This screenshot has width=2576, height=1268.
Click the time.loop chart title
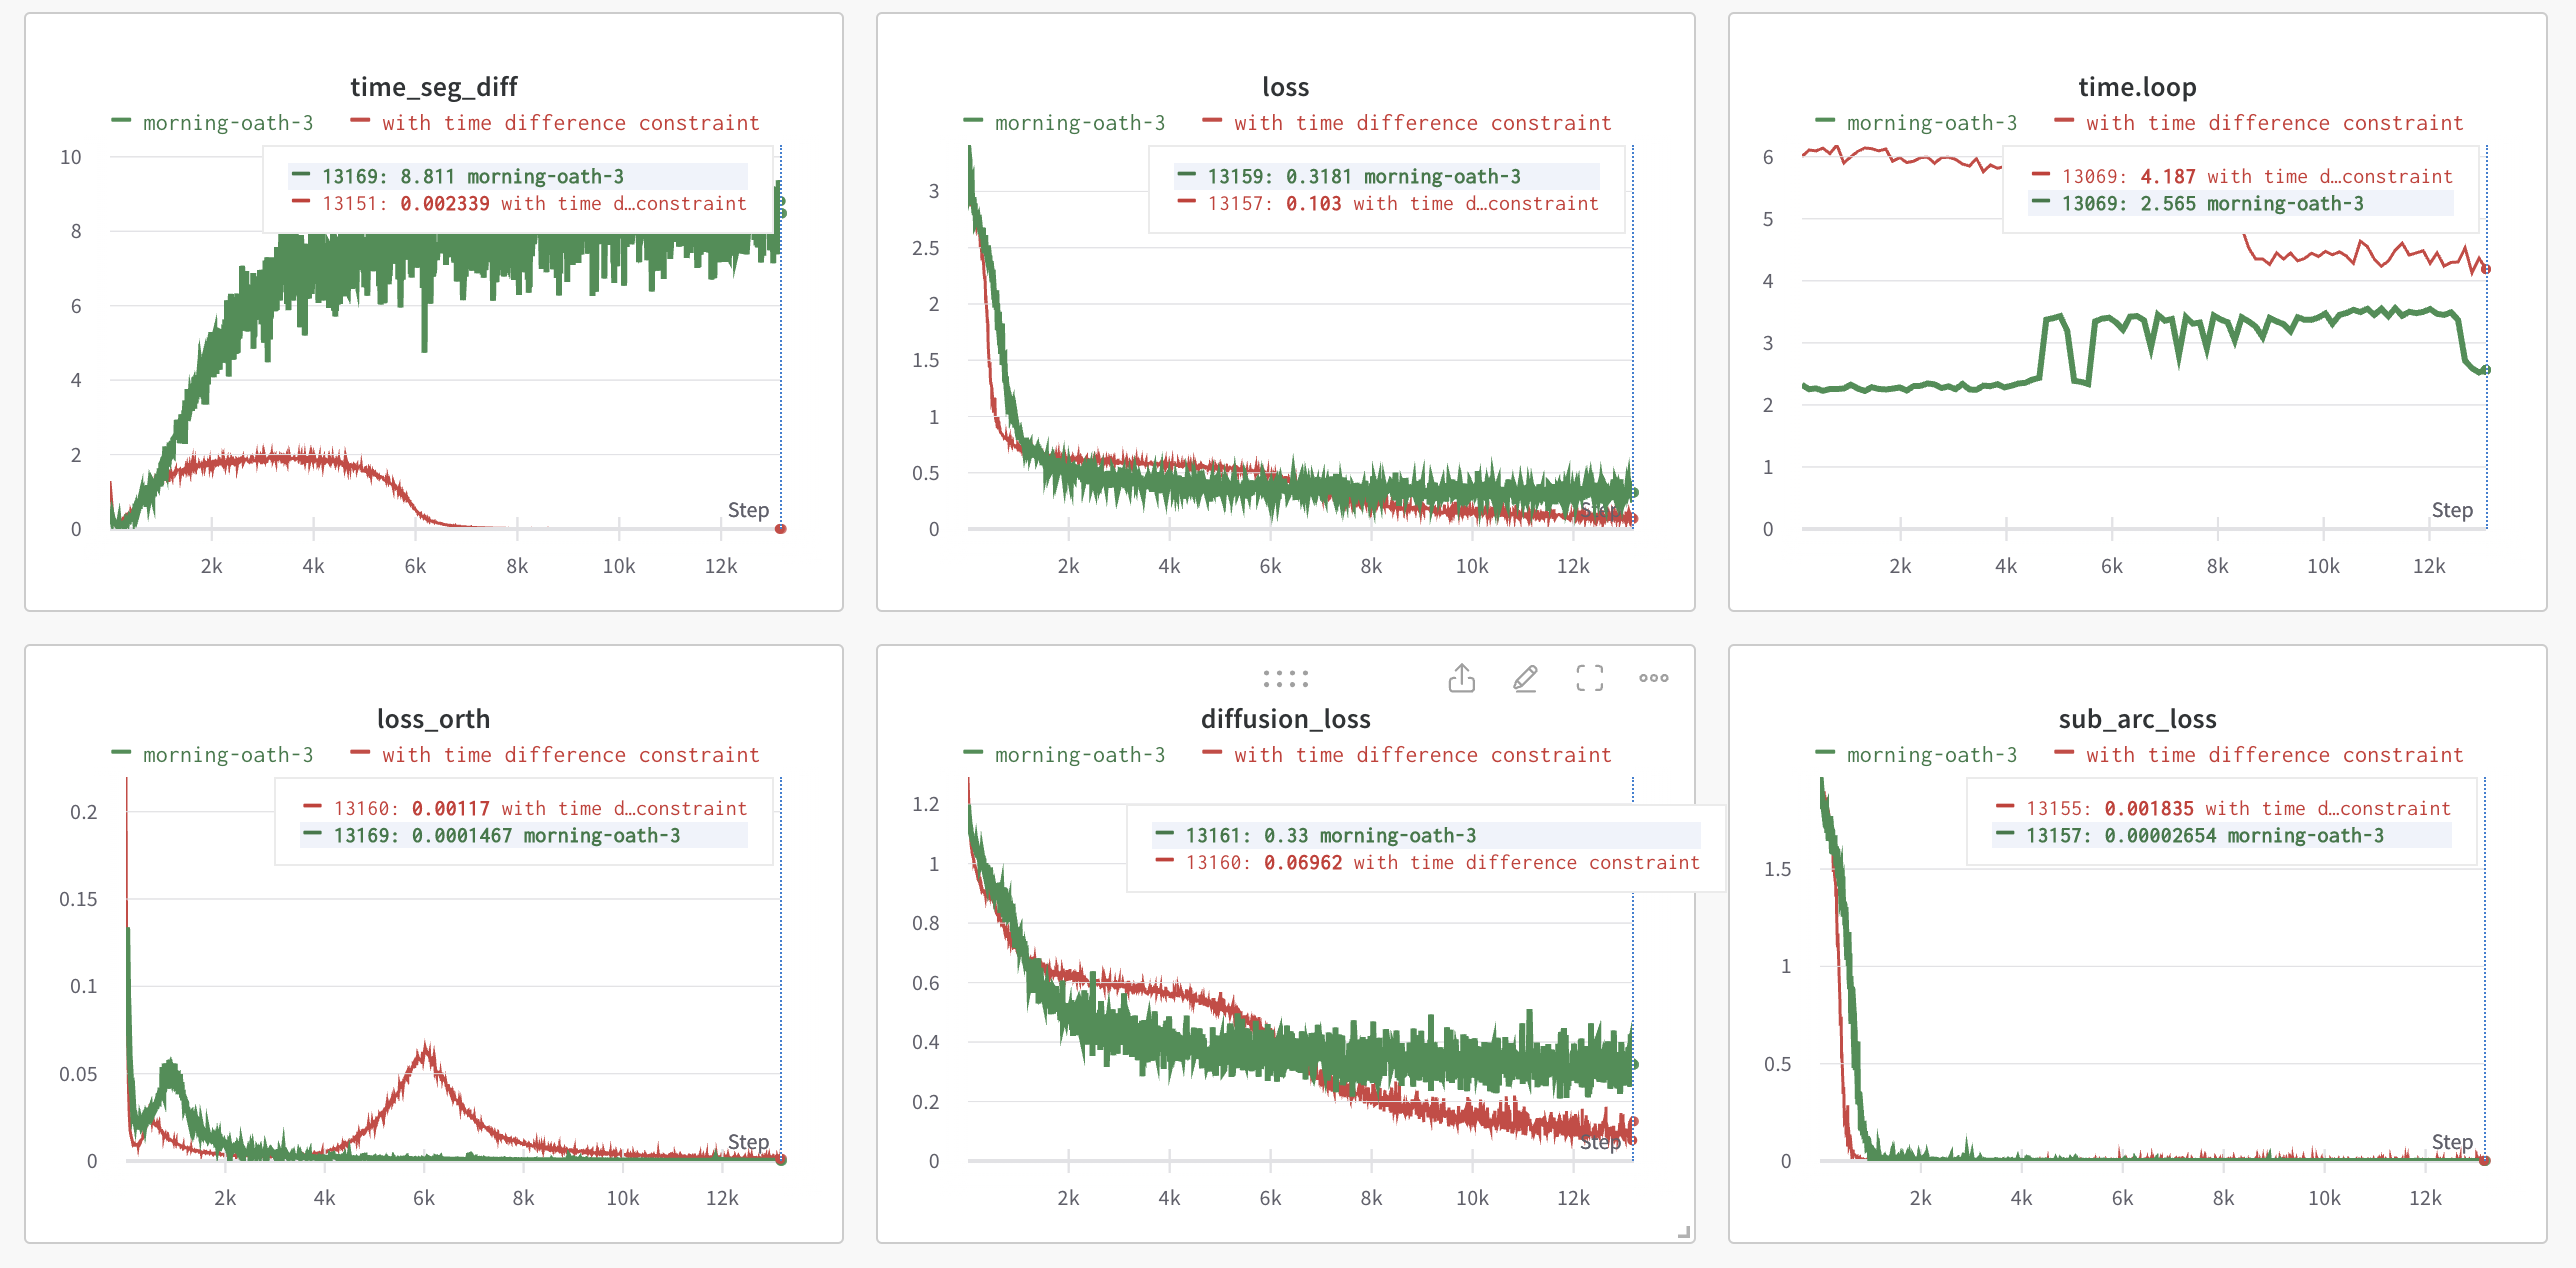[x=2137, y=87]
